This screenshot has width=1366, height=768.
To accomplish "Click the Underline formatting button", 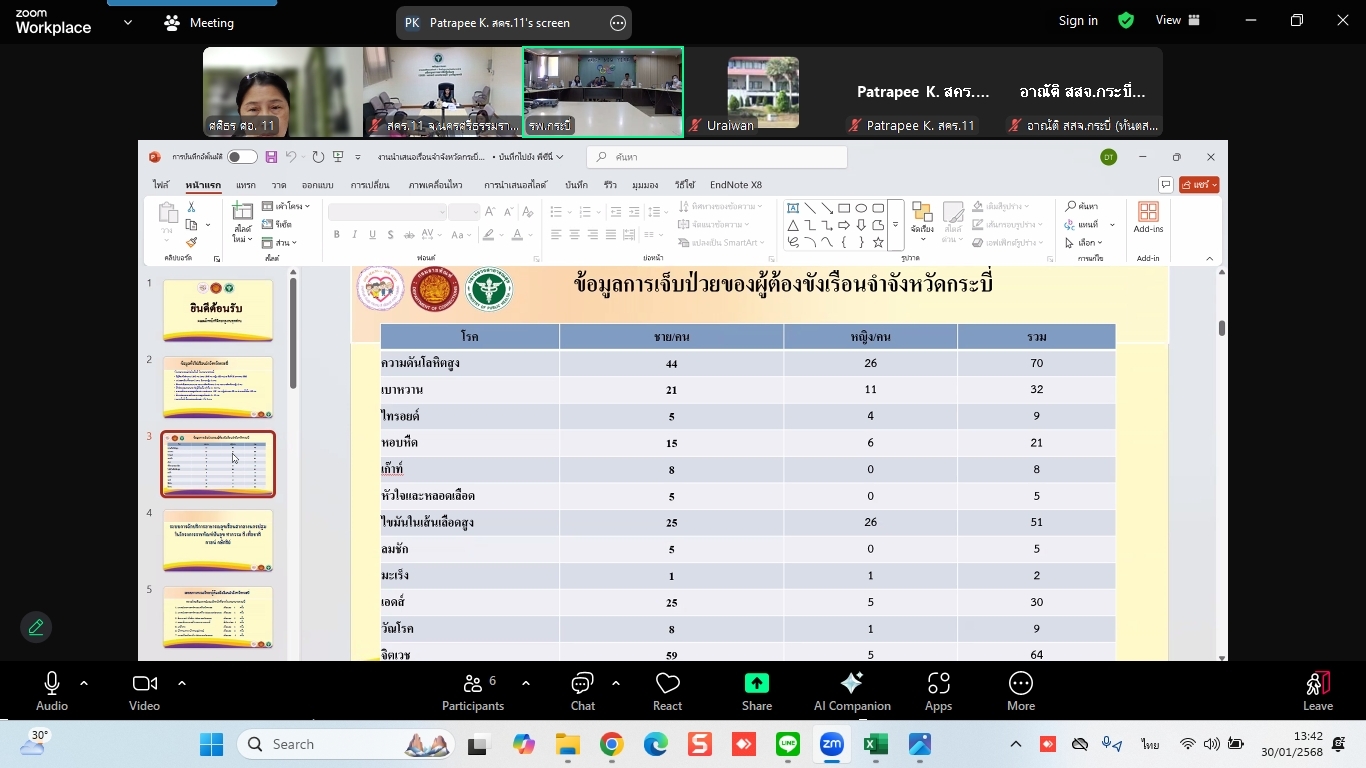I will click(373, 235).
